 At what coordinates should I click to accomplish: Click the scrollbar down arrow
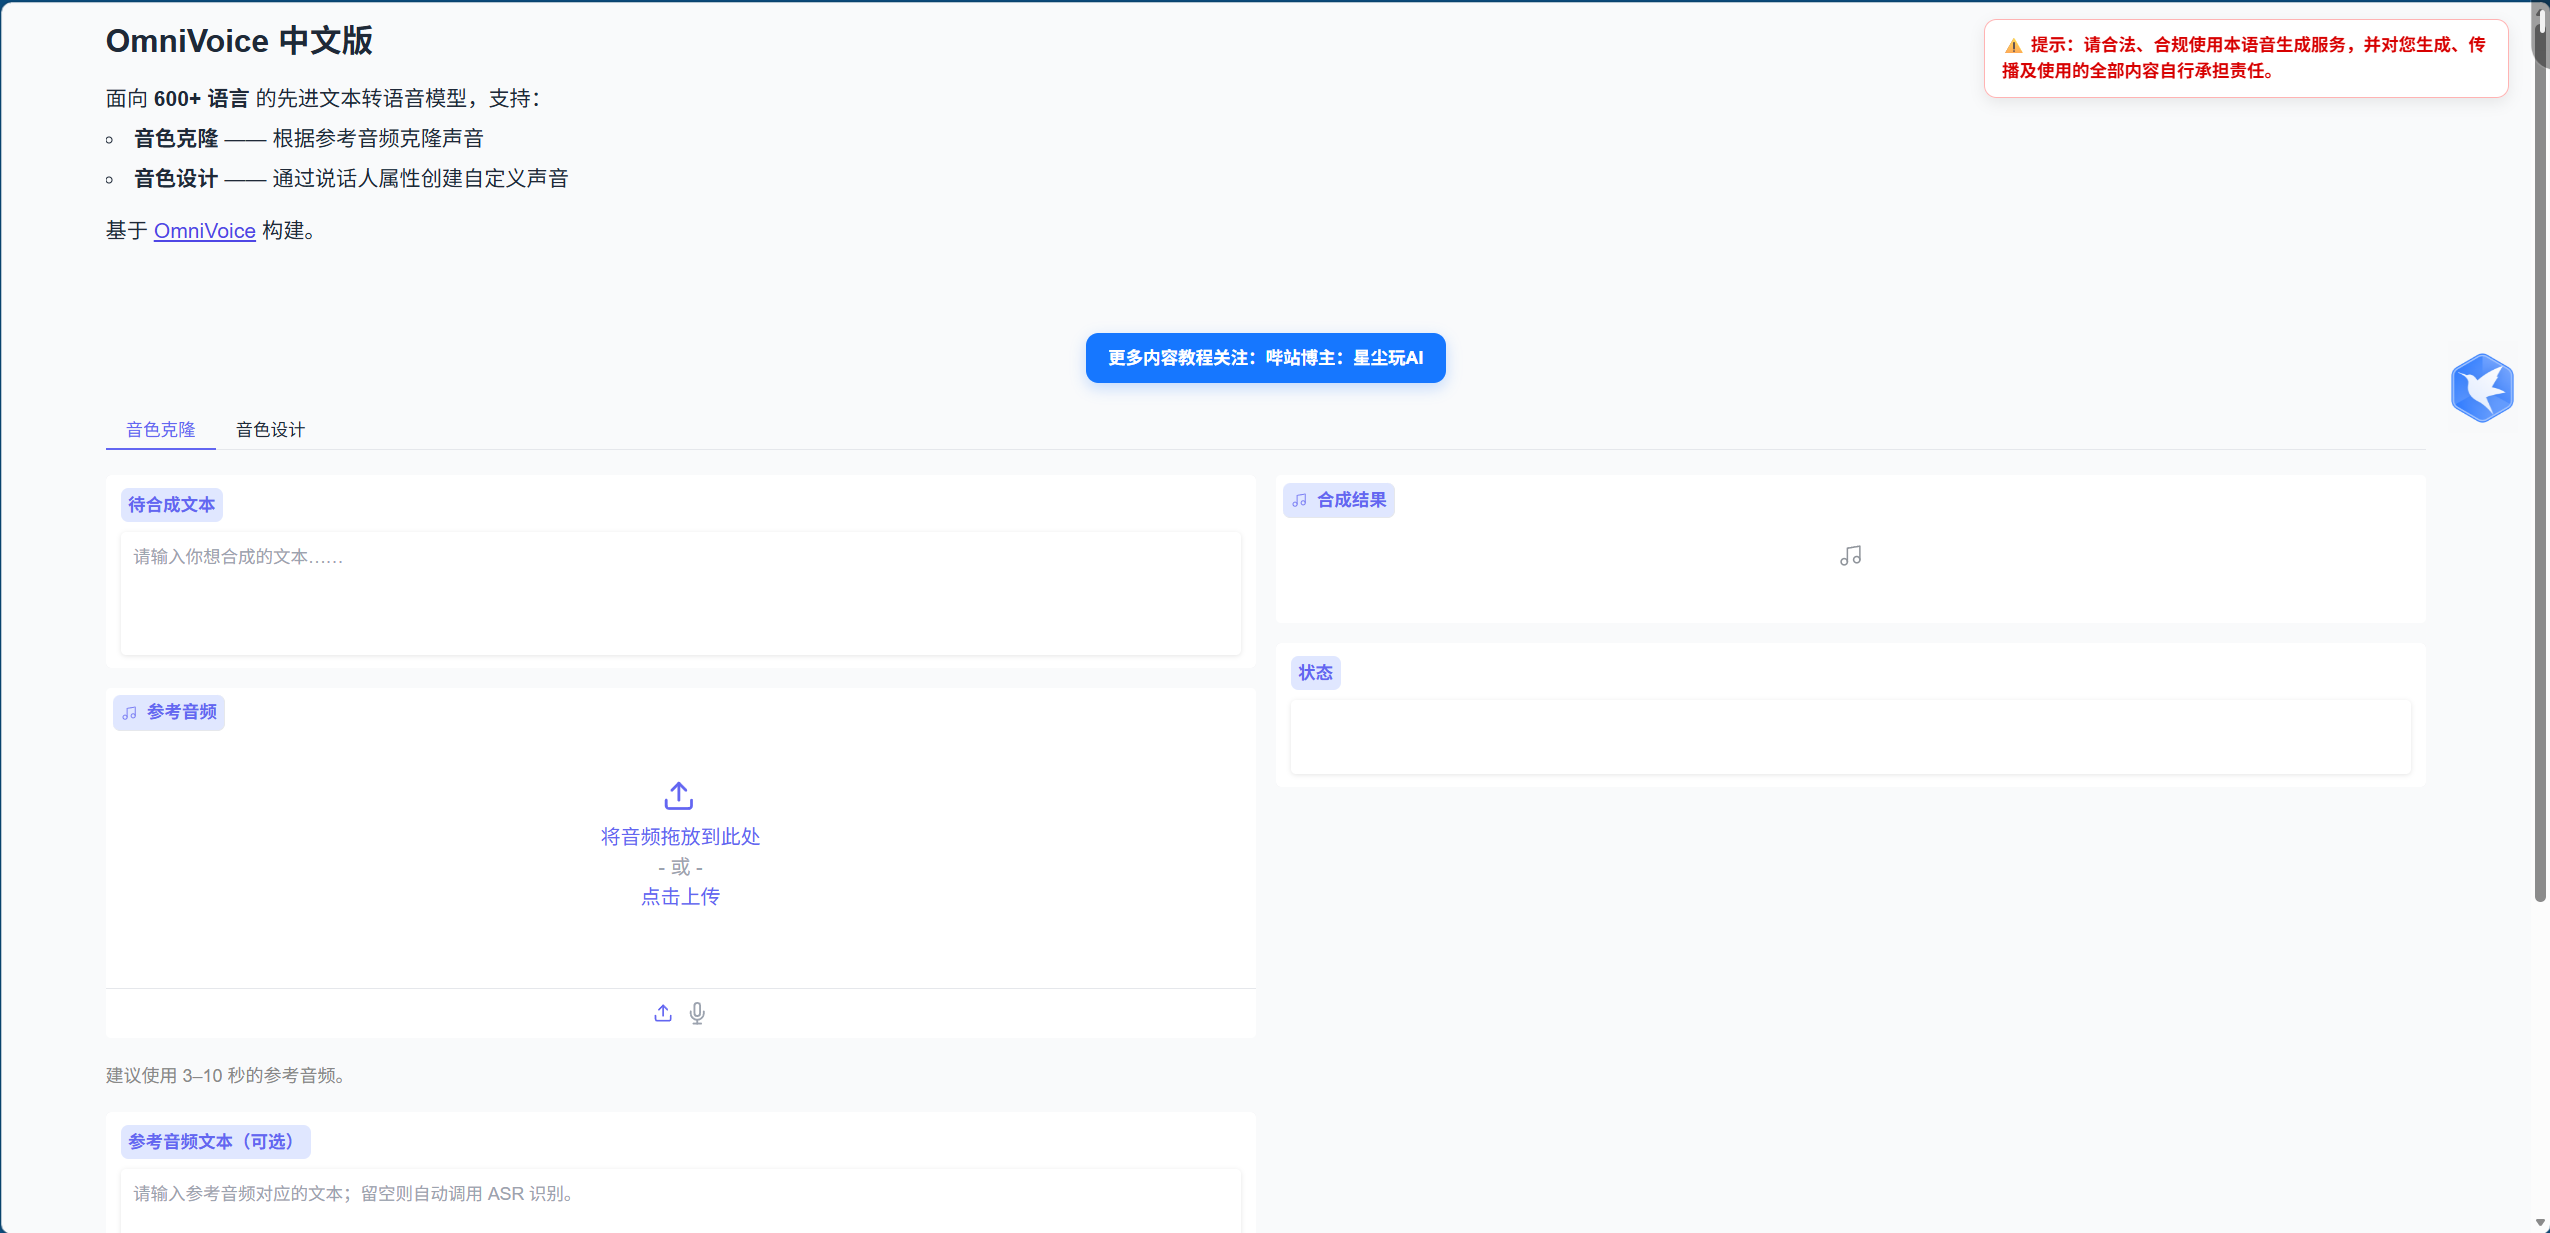pyautogui.click(x=2541, y=1223)
